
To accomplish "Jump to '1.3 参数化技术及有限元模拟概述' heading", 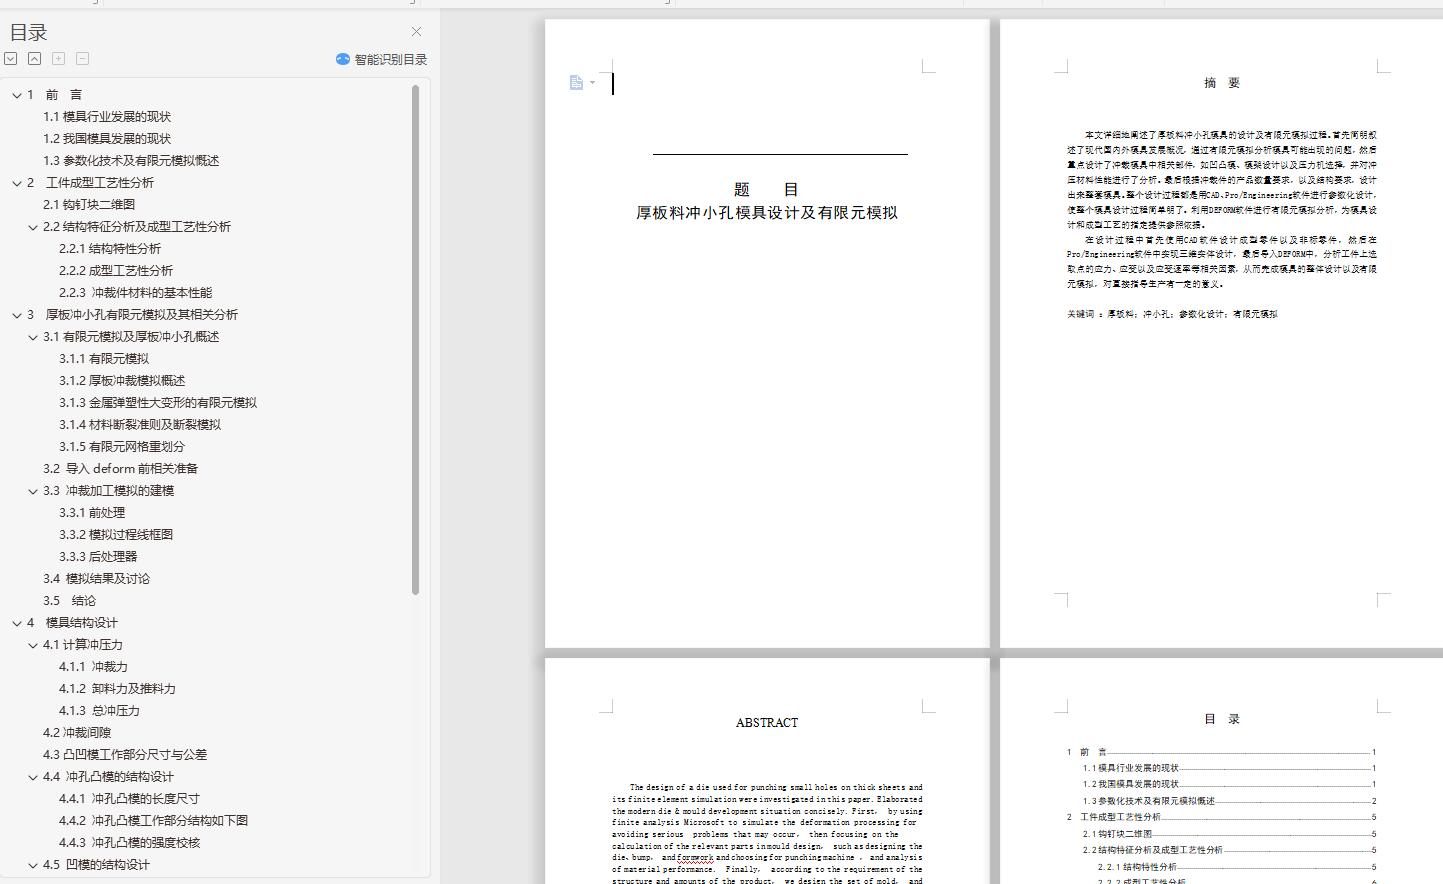I will (131, 161).
